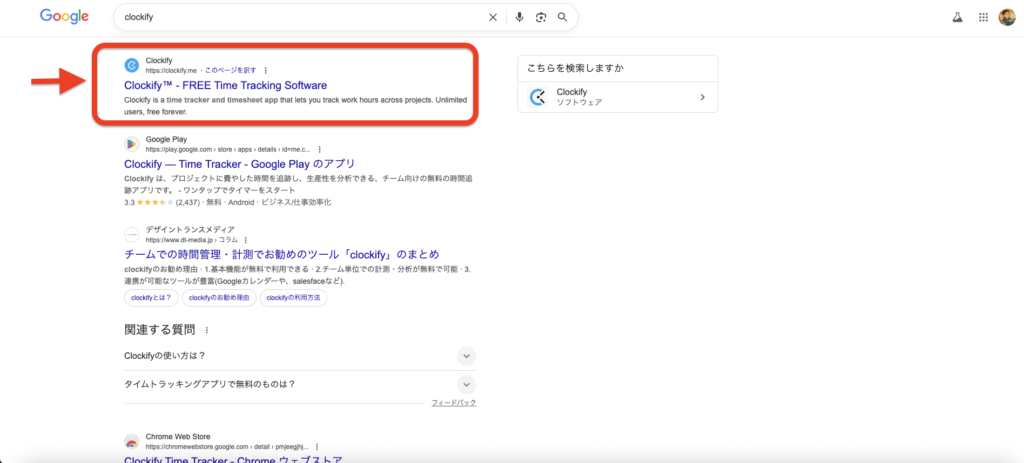The width and height of the screenshot is (1024, 463).
Task: Select the clockifyの利用方法 chip
Action: click(293, 298)
